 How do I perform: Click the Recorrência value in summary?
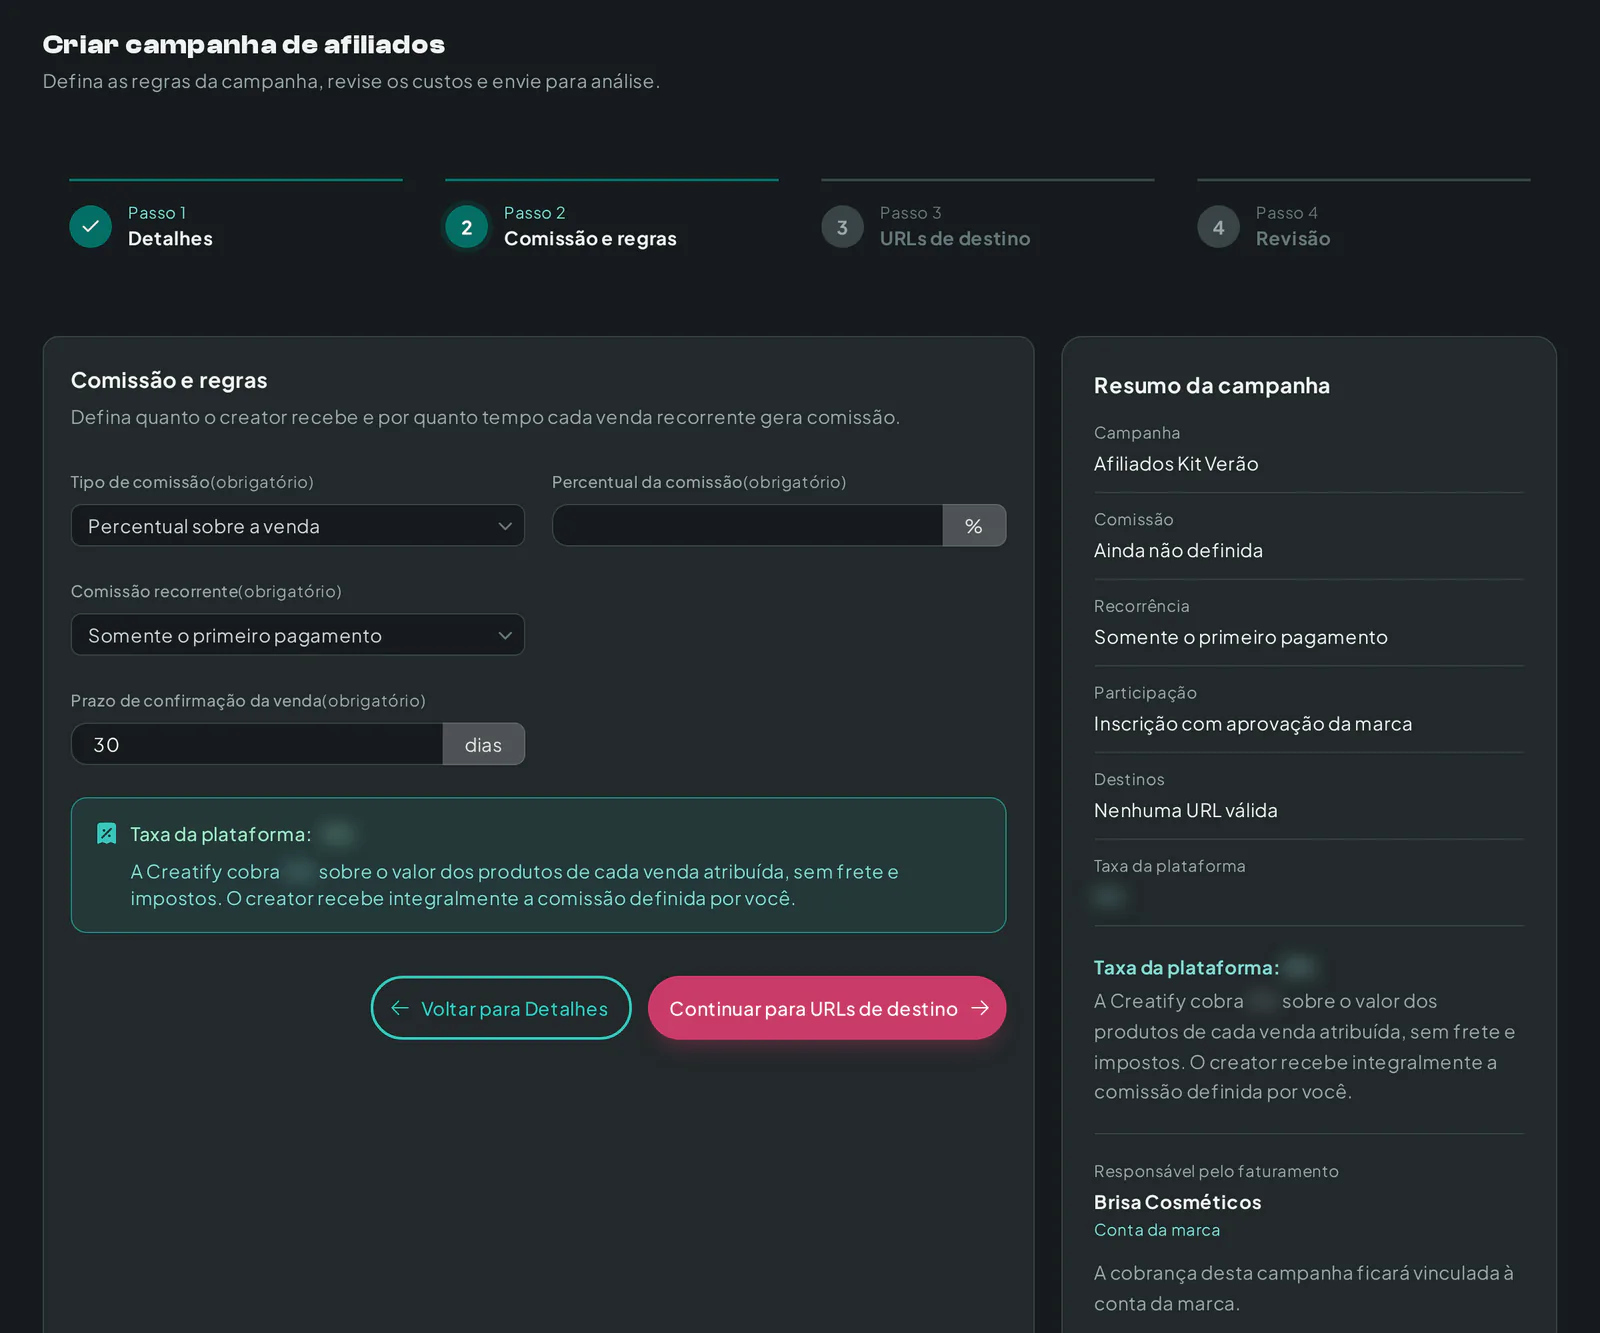coord(1241,637)
